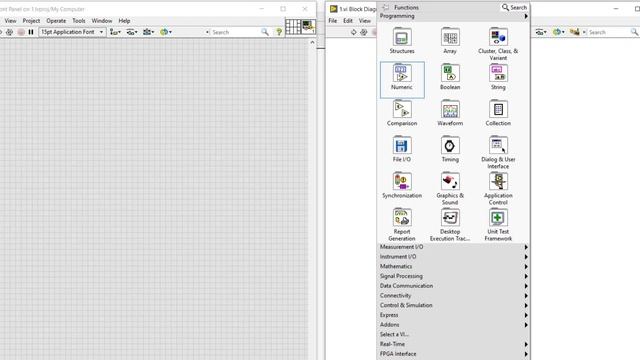
Task: Open Reorder dropdown in Block Diagram toolbar
Action: [x=558, y=32]
